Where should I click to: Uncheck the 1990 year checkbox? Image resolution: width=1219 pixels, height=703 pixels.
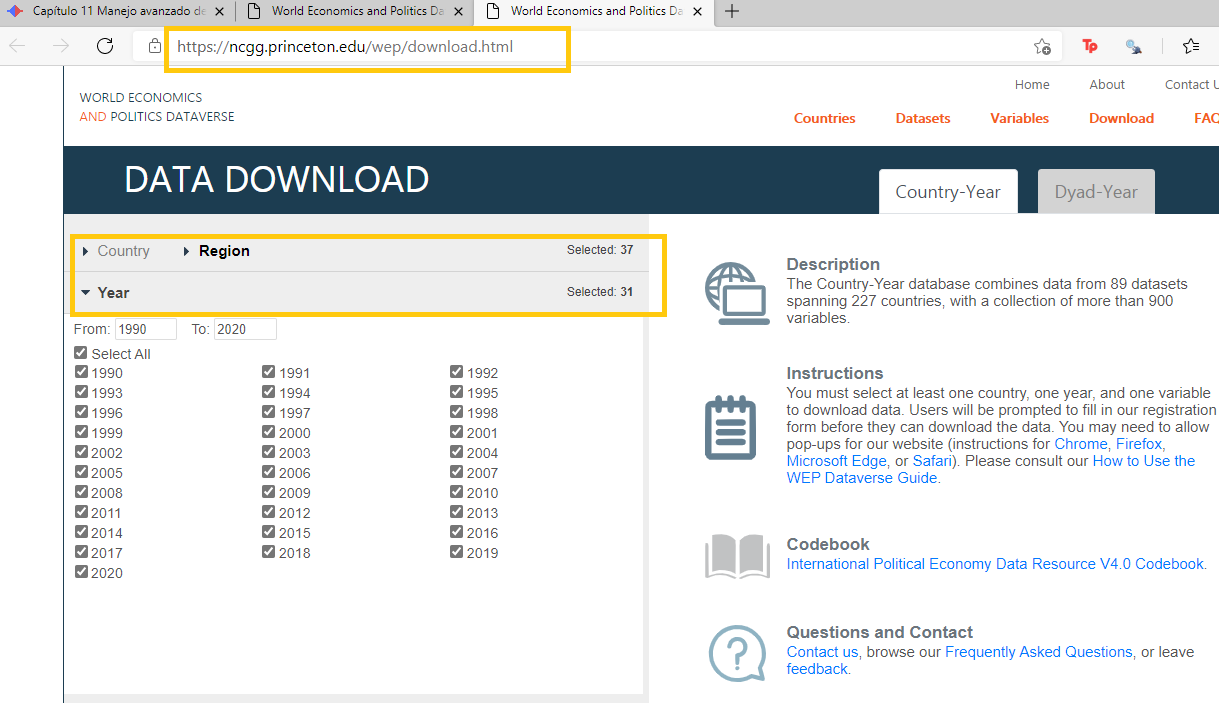tap(81, 372)
